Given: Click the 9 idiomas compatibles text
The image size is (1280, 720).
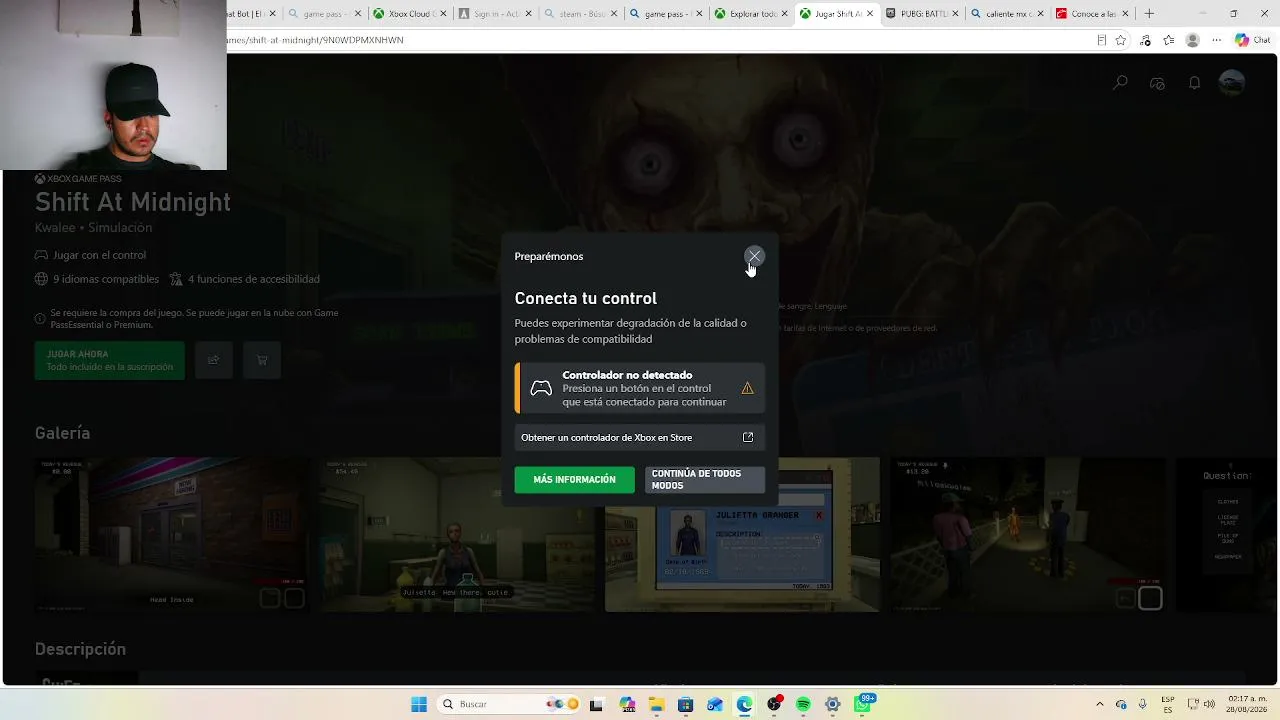Looking at the screenshot, I should (106, 279).
